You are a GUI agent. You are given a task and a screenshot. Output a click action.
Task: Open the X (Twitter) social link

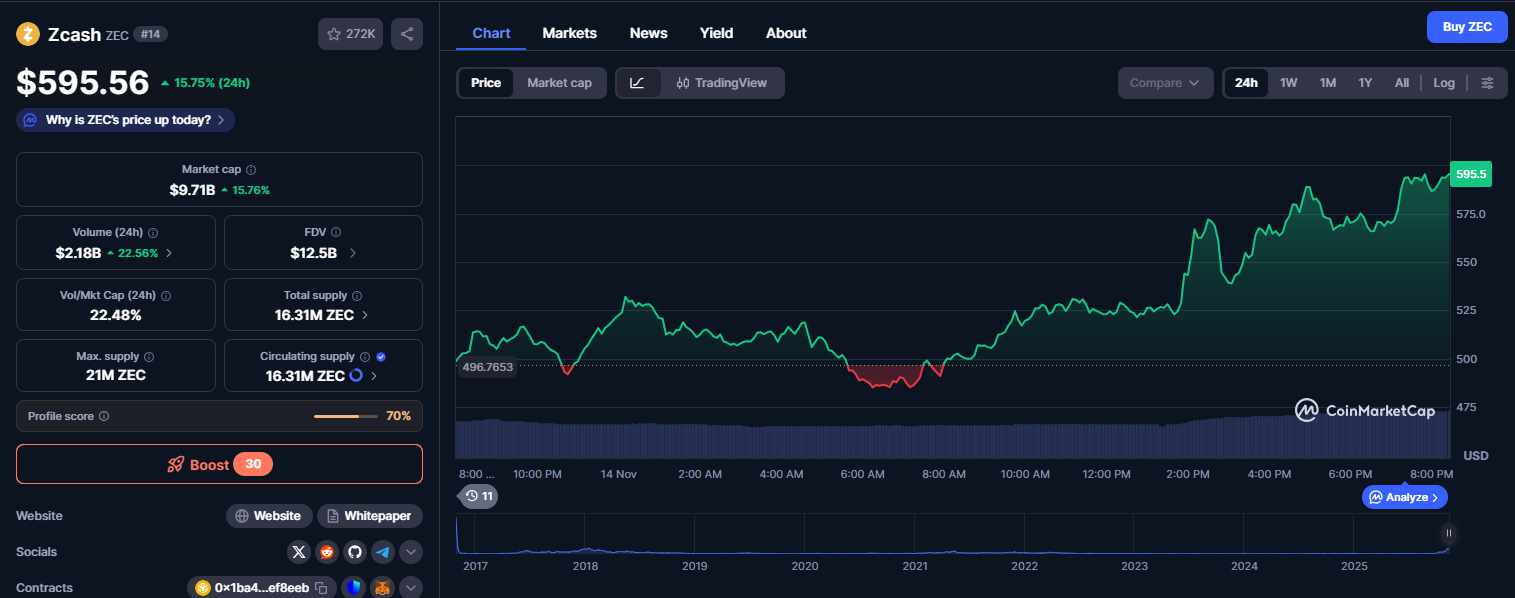(299, 552)
